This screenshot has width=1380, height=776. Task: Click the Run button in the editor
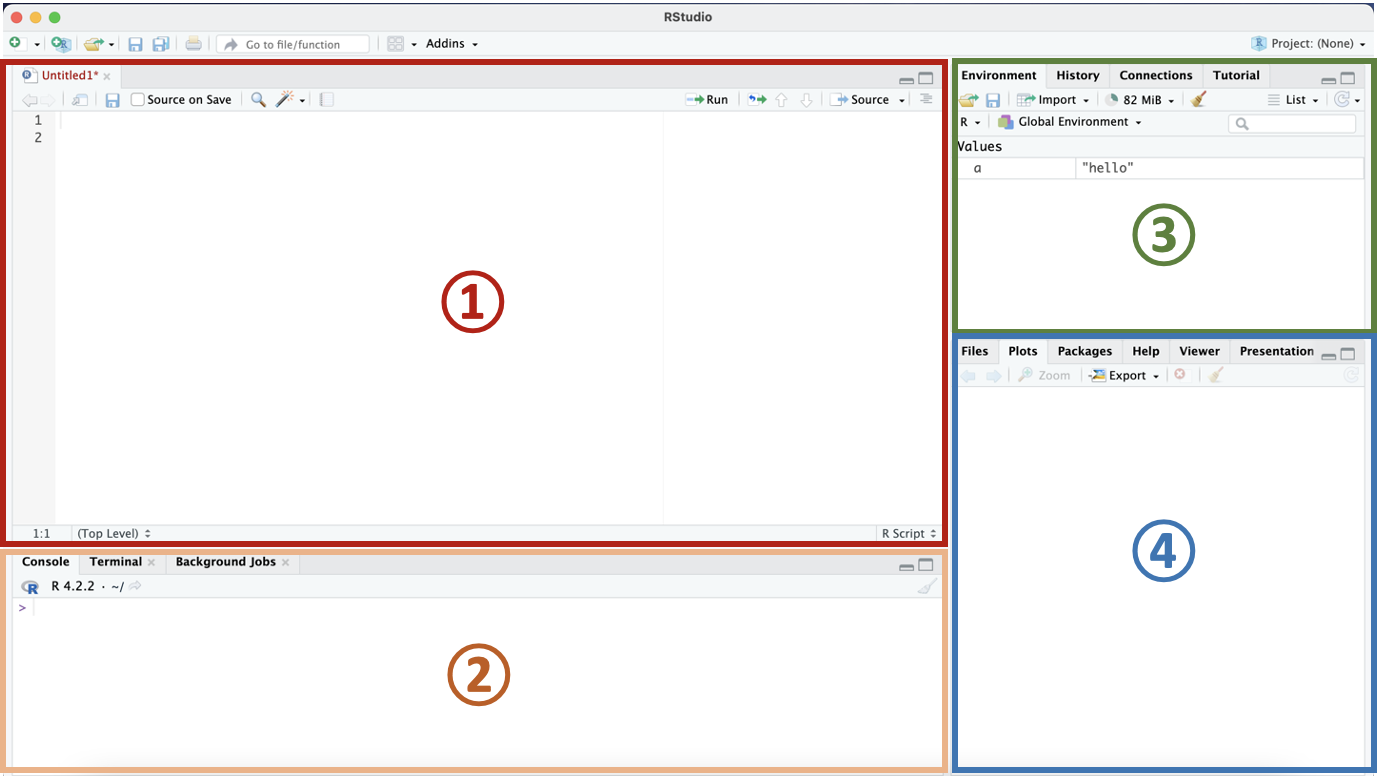tap(707, 100)
